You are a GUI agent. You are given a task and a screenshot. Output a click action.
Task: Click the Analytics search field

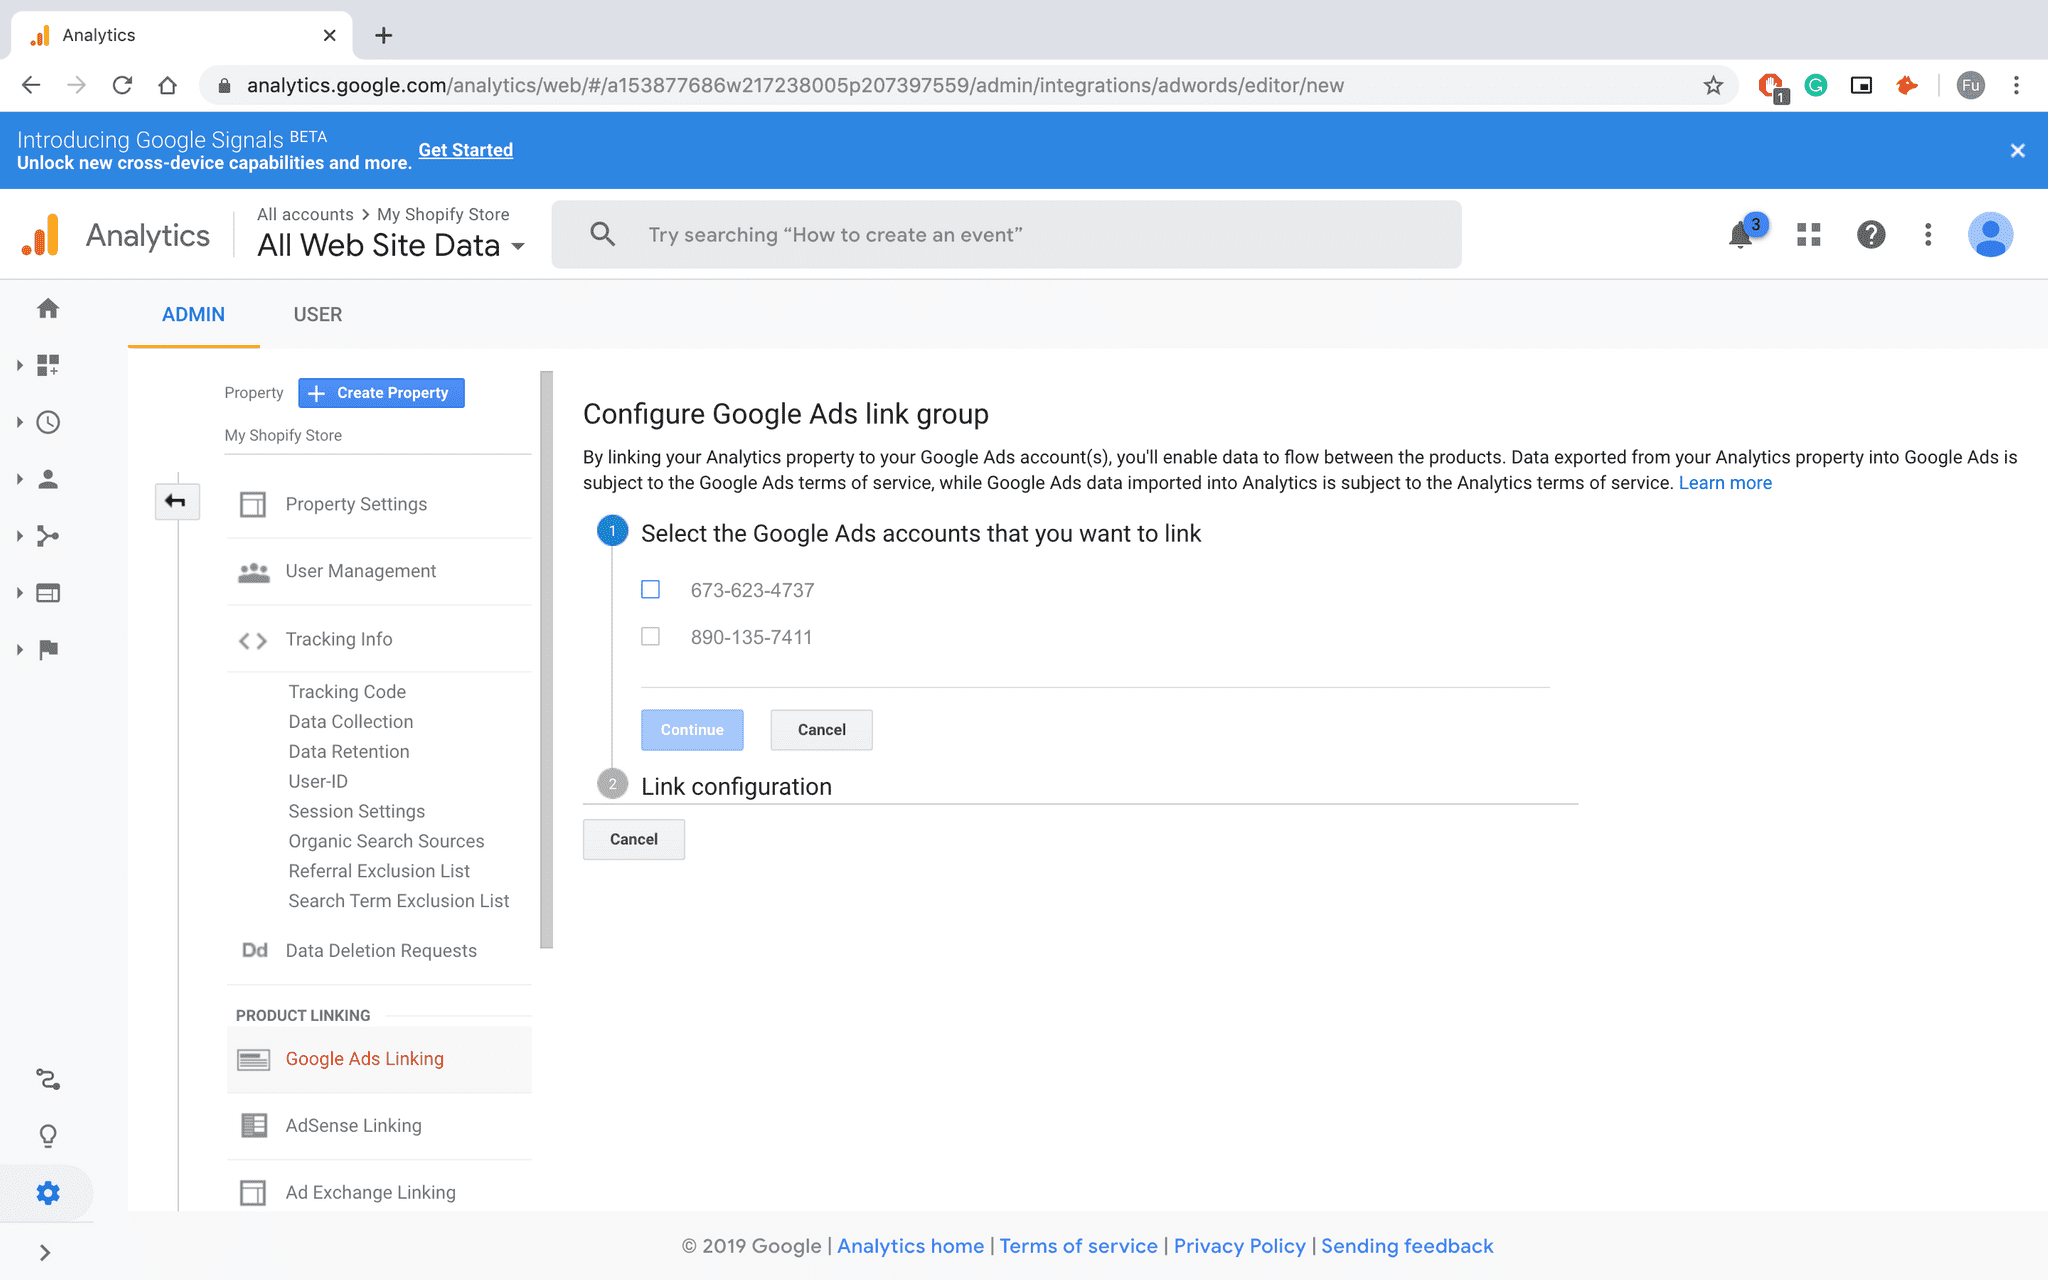1006,234
